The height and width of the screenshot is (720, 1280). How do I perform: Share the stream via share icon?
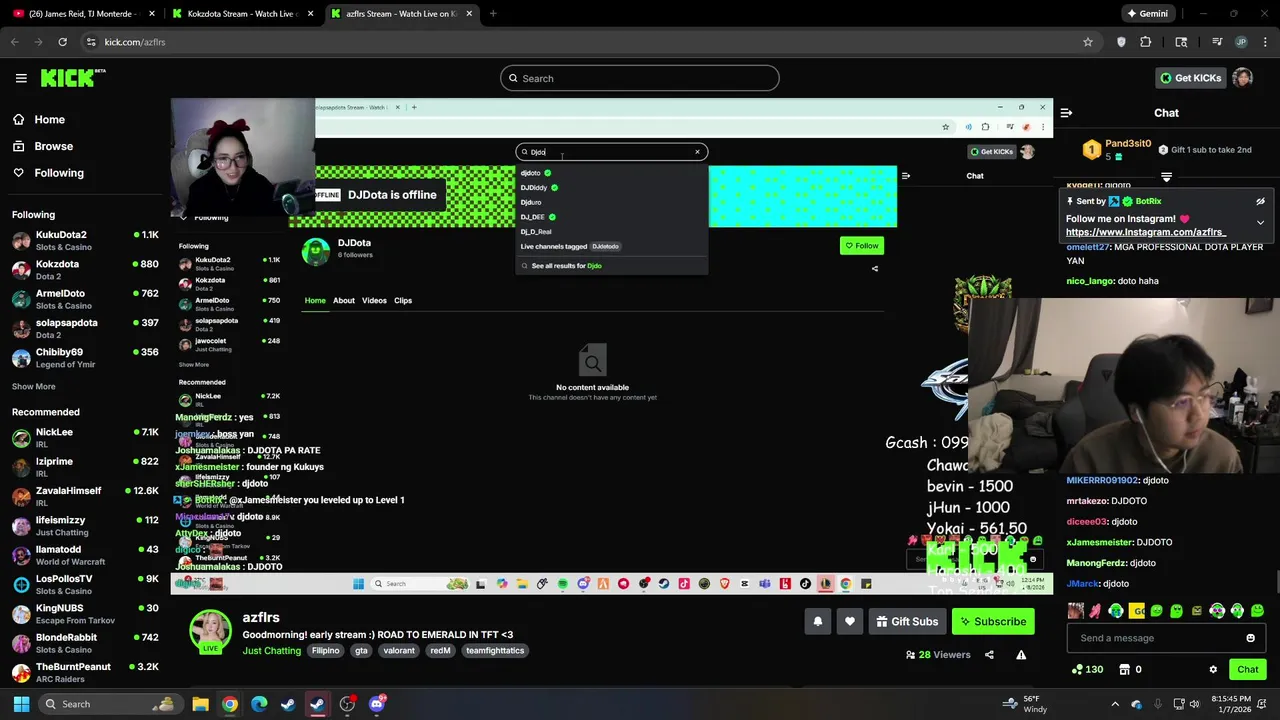[989, 655]
